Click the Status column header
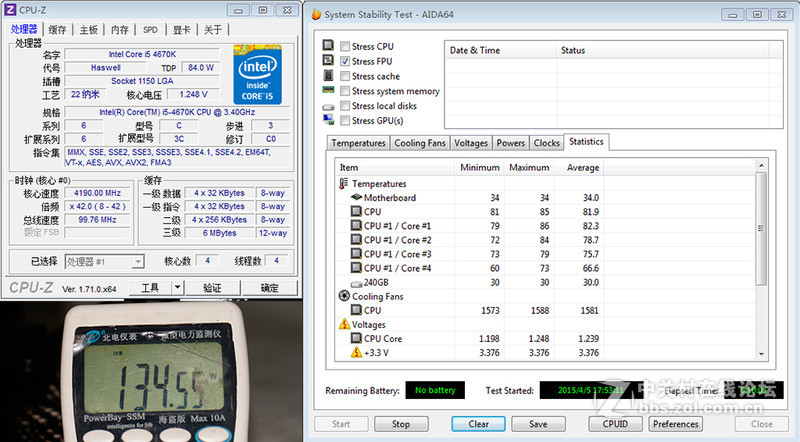 (573, 50)
